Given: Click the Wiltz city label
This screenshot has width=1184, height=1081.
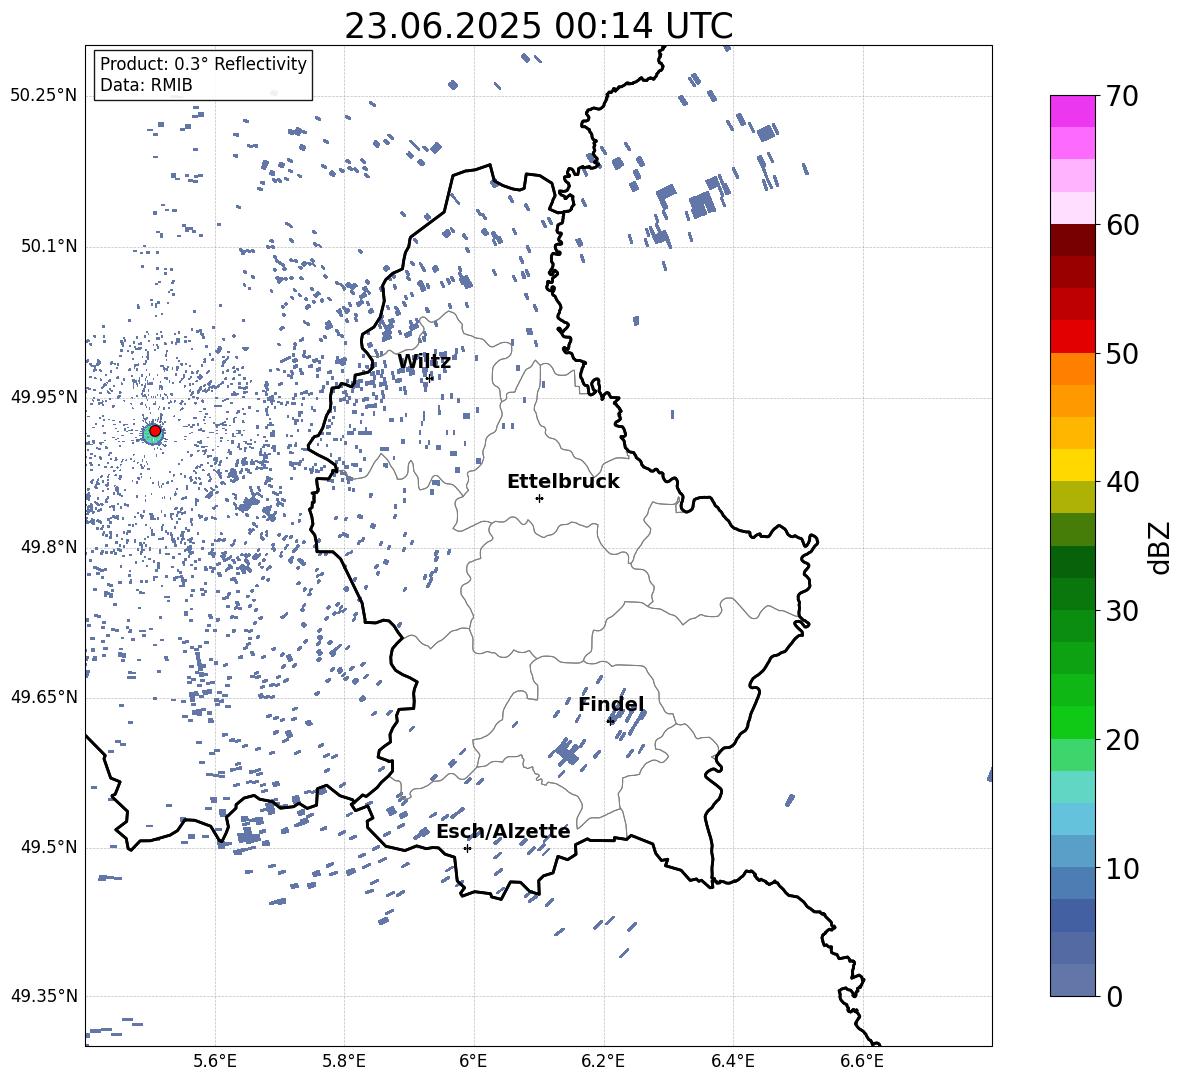Looking at the screenshot, I should point(424,362).
